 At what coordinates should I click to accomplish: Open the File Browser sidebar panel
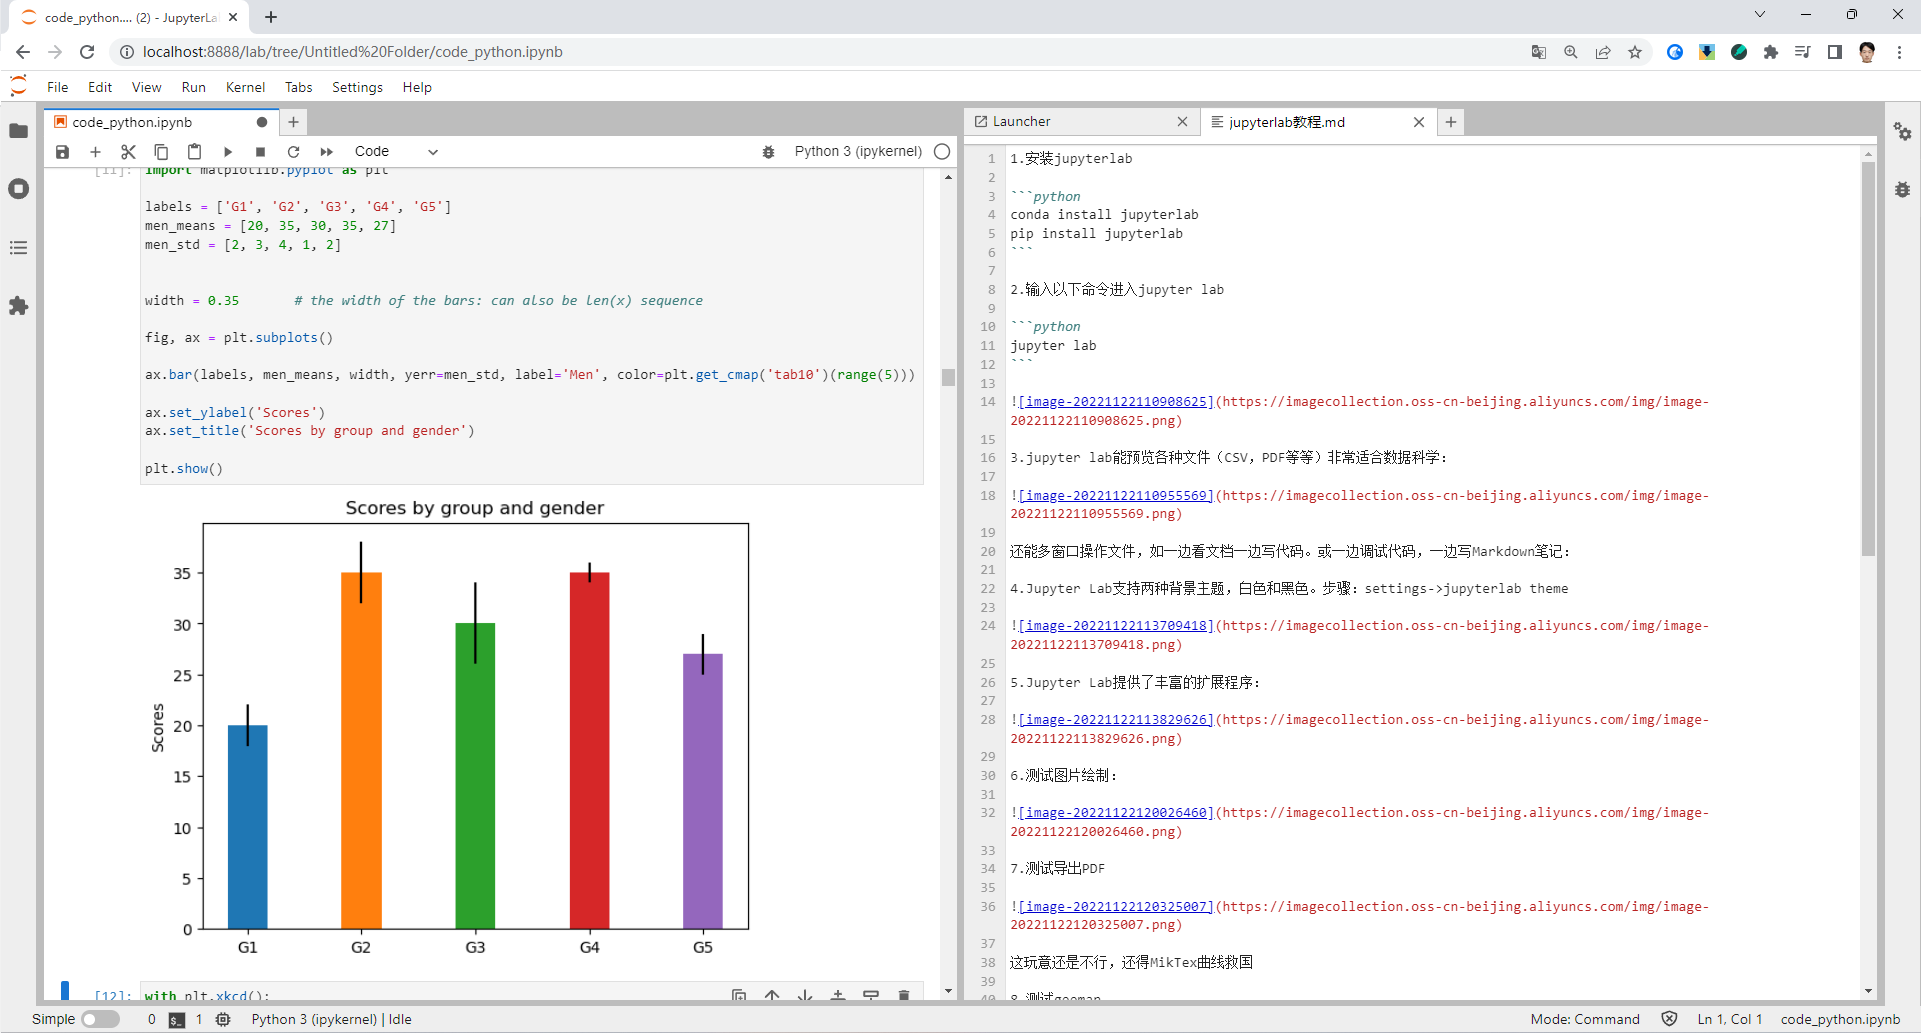point(18,131)
